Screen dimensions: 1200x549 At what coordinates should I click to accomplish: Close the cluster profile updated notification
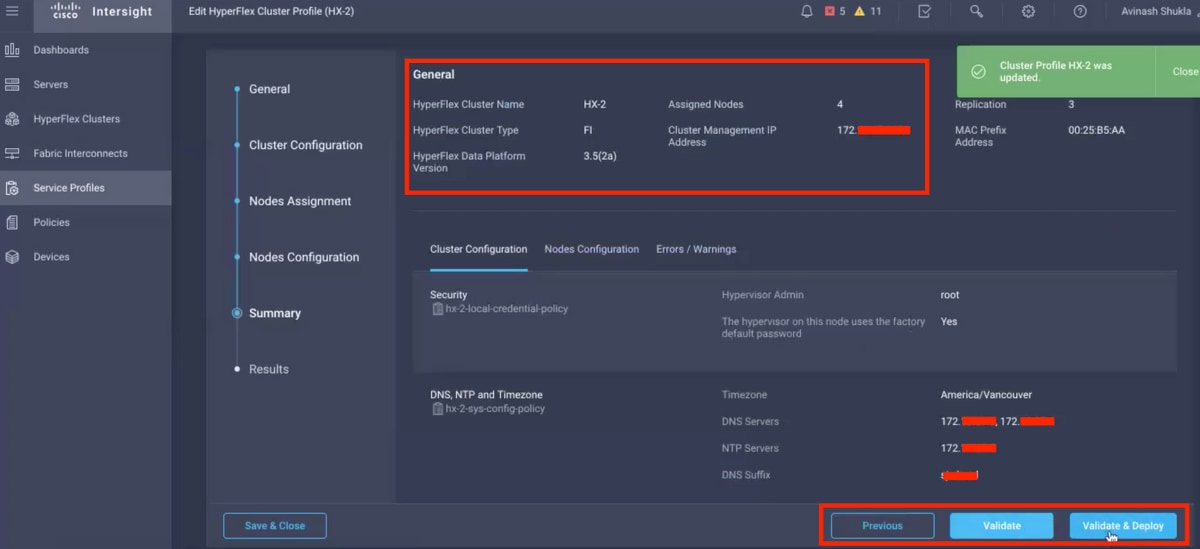(x=1185, y=72)
